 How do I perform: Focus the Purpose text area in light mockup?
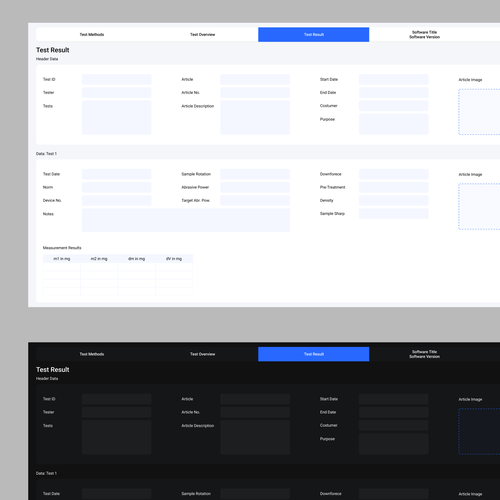point(394,124)
